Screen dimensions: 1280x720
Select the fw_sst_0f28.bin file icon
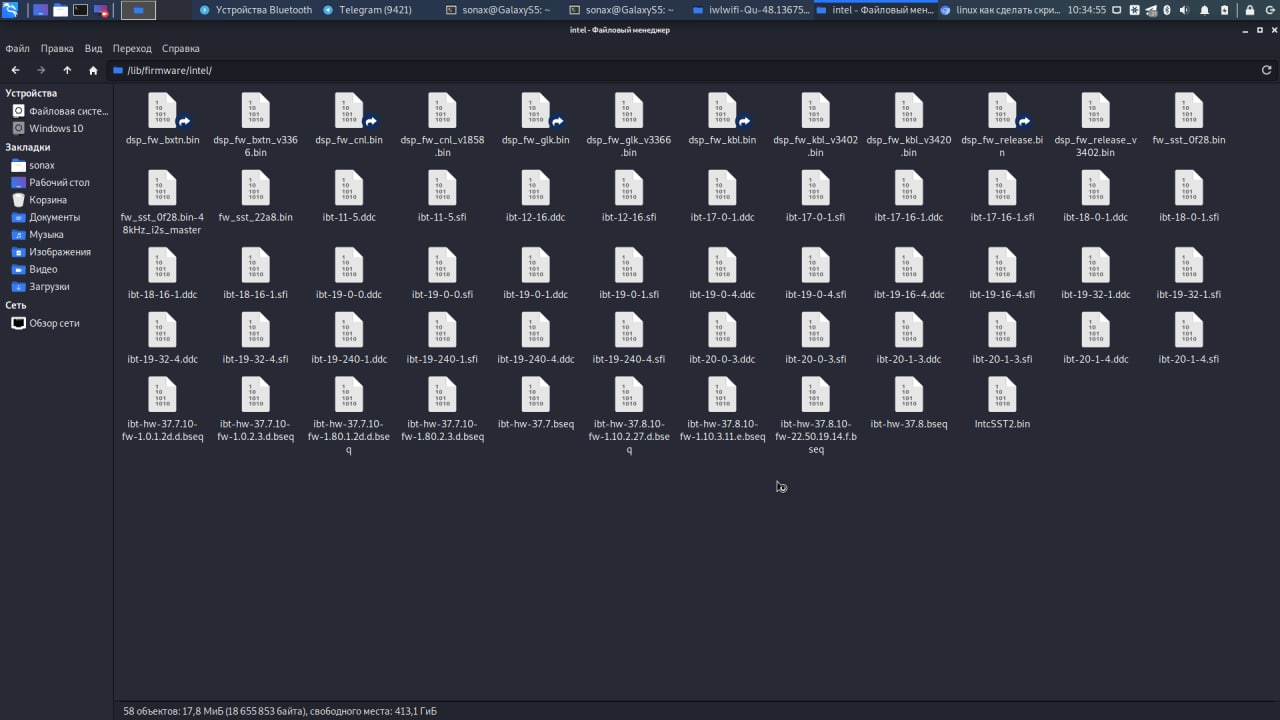[1189, 111]
